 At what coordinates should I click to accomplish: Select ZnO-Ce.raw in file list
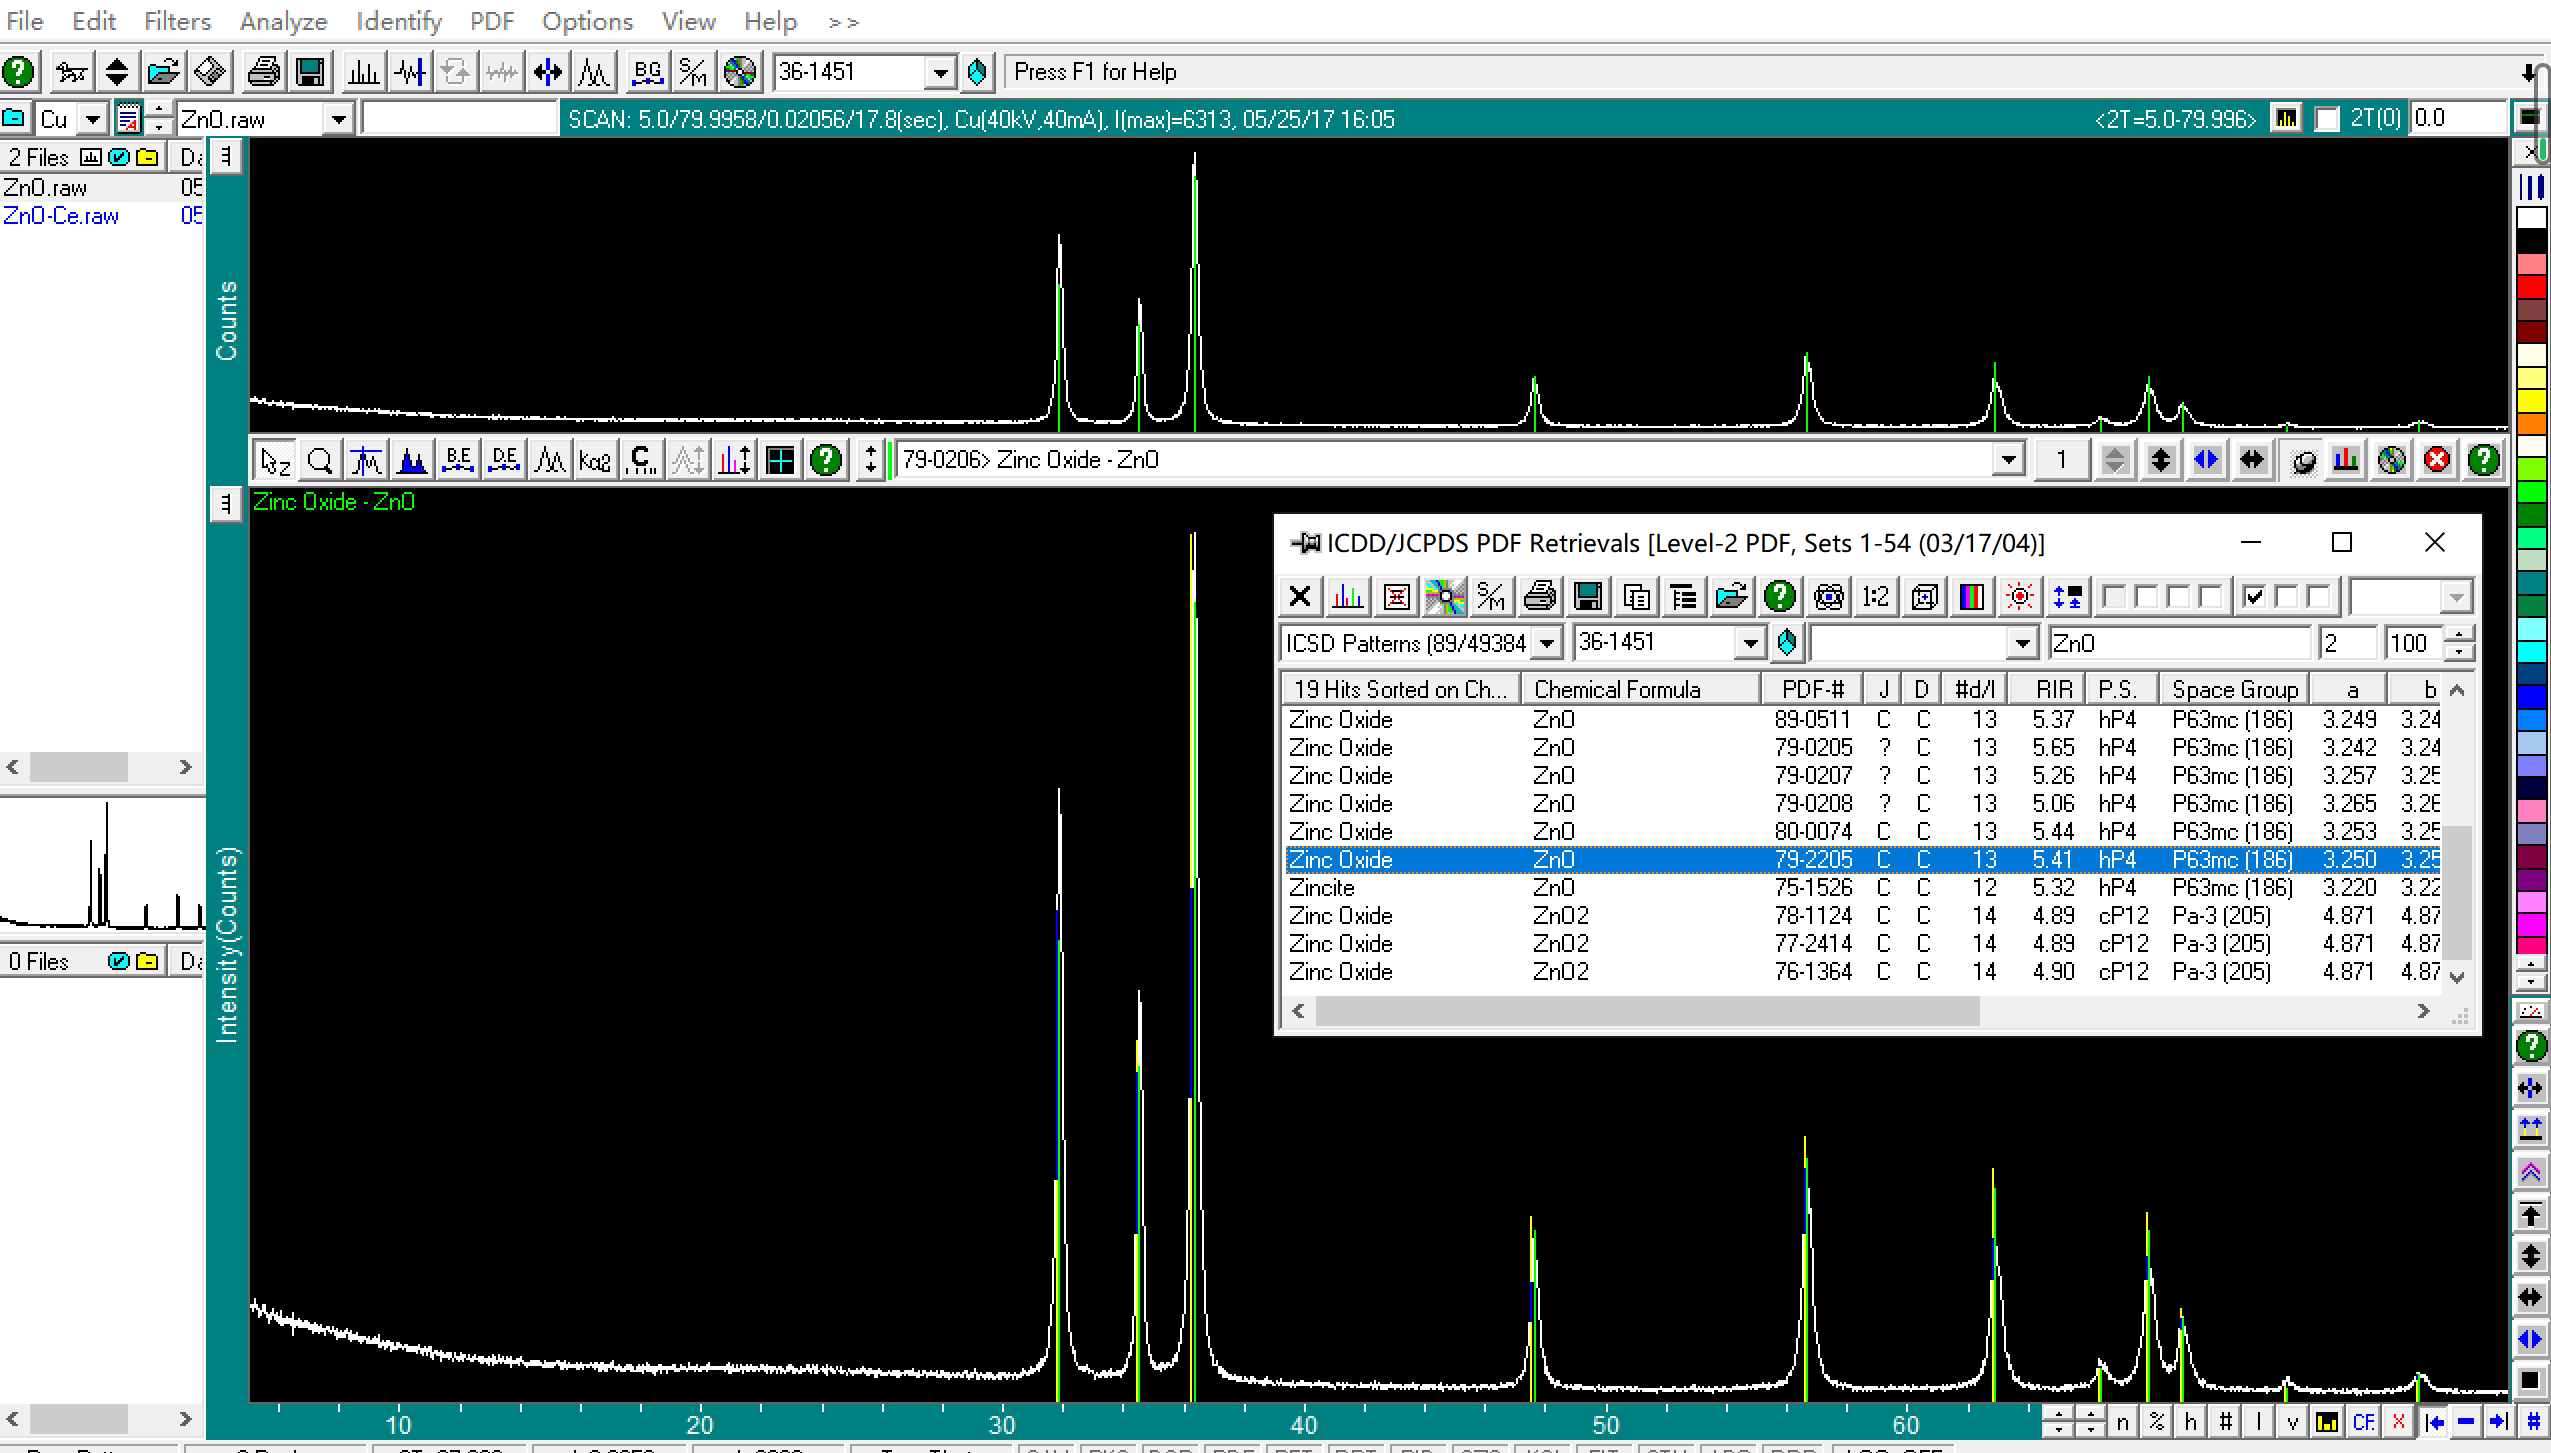61,216
